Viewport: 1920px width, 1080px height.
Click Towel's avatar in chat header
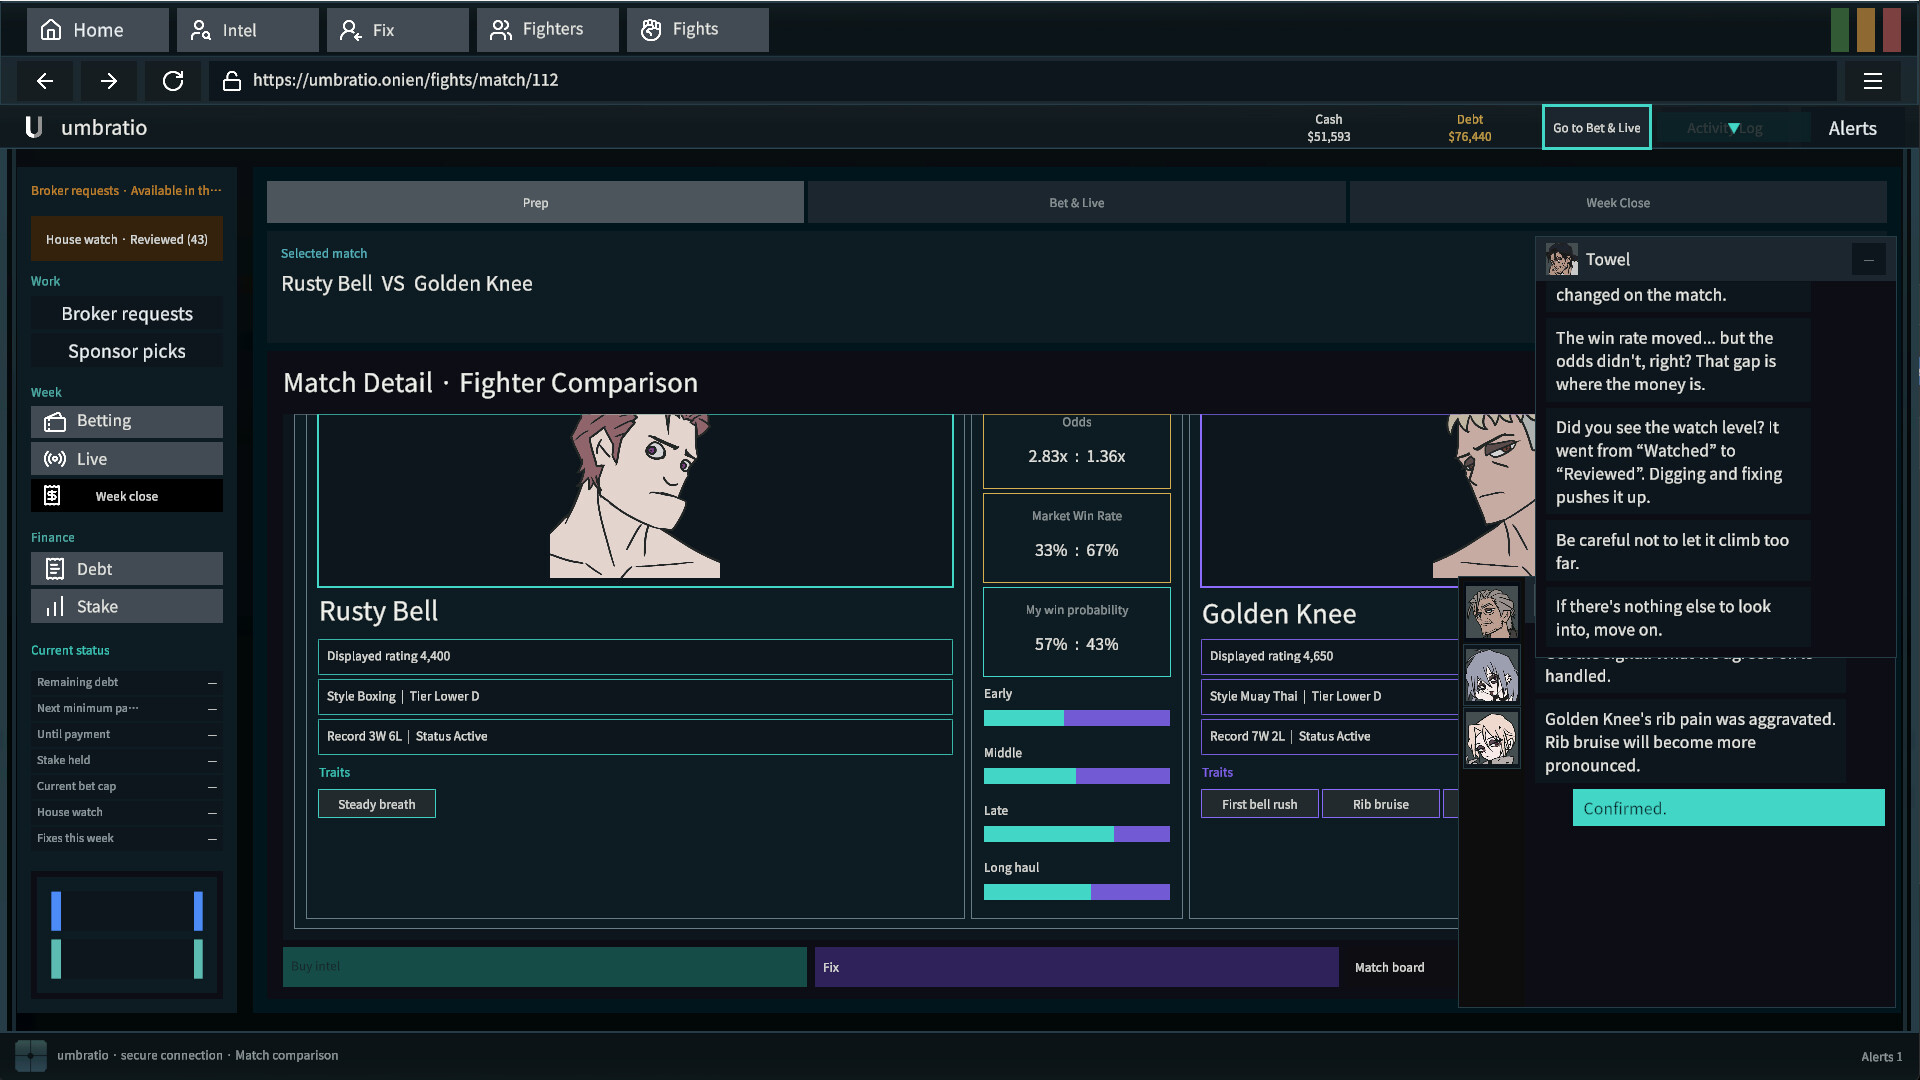coord(1561,259)
